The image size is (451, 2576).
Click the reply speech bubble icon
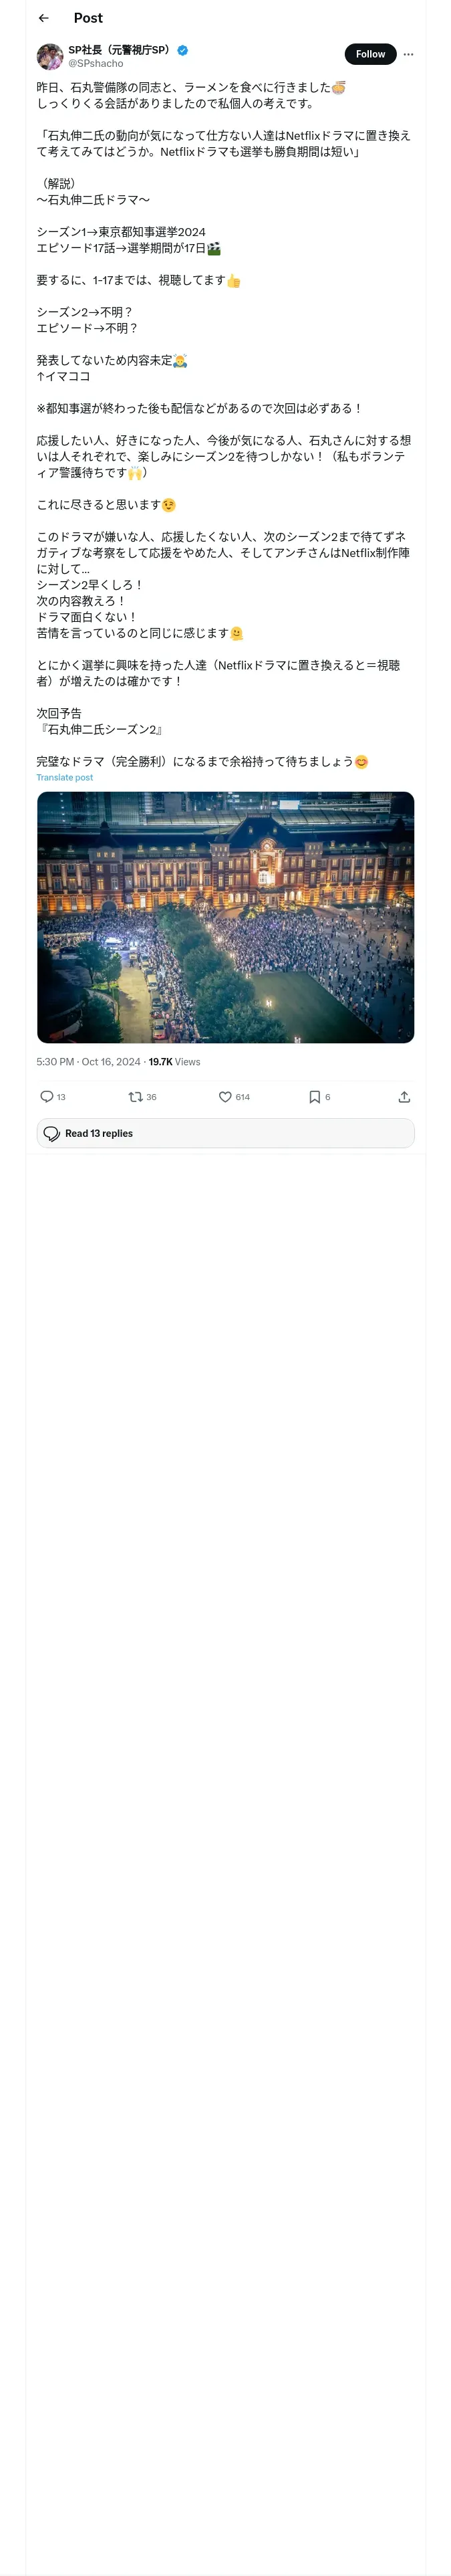(x=47, y=1097)
